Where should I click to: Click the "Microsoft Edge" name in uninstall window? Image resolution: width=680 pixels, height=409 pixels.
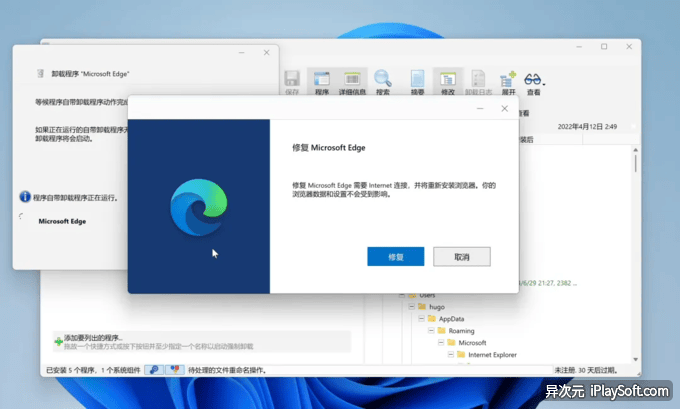62,221
